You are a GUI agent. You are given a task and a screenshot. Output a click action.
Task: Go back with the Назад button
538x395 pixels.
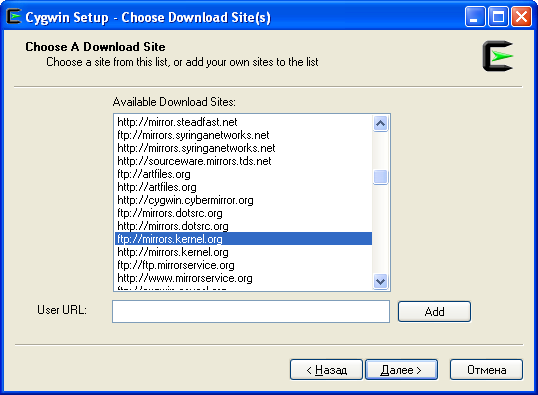tap(326, 370)
